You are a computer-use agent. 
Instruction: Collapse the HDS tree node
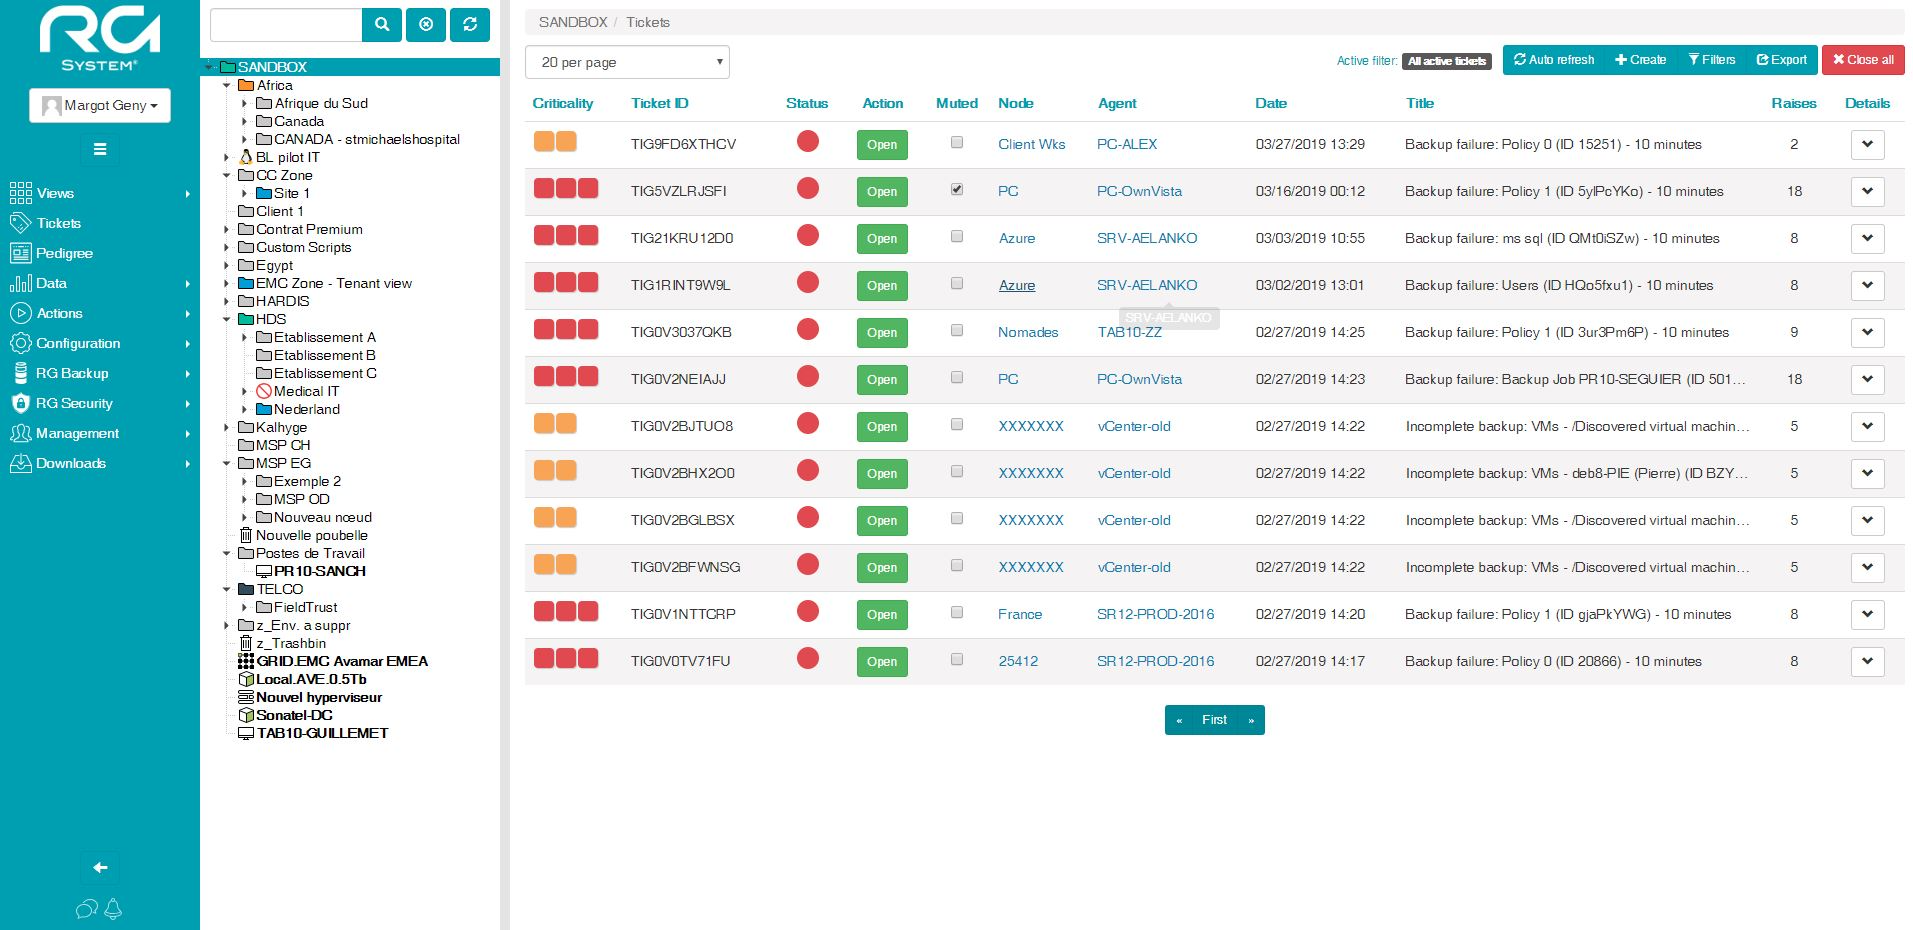pyautogui.click(x=227, y=320)
